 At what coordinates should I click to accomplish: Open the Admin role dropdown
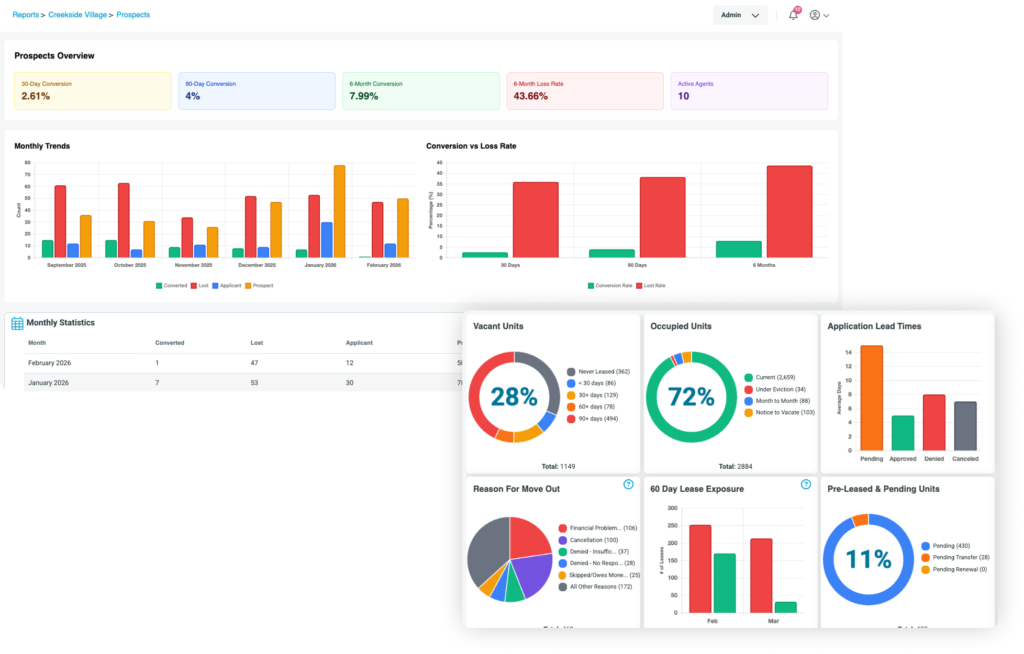[x=740, y=15]
